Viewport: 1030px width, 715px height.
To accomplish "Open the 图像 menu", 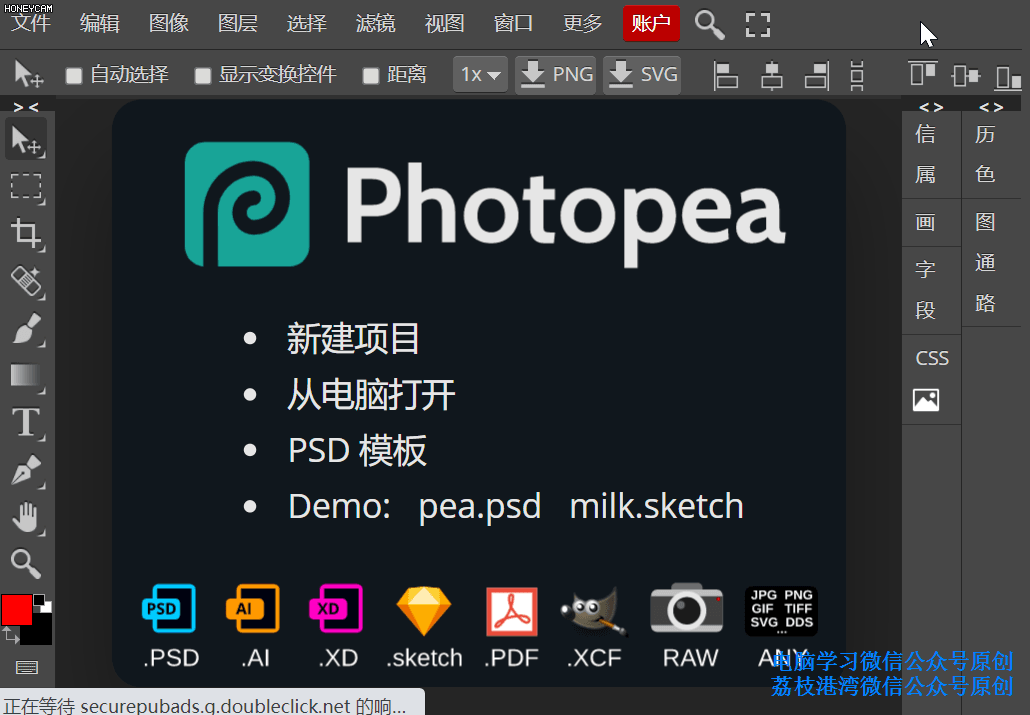I will [169, 24].
